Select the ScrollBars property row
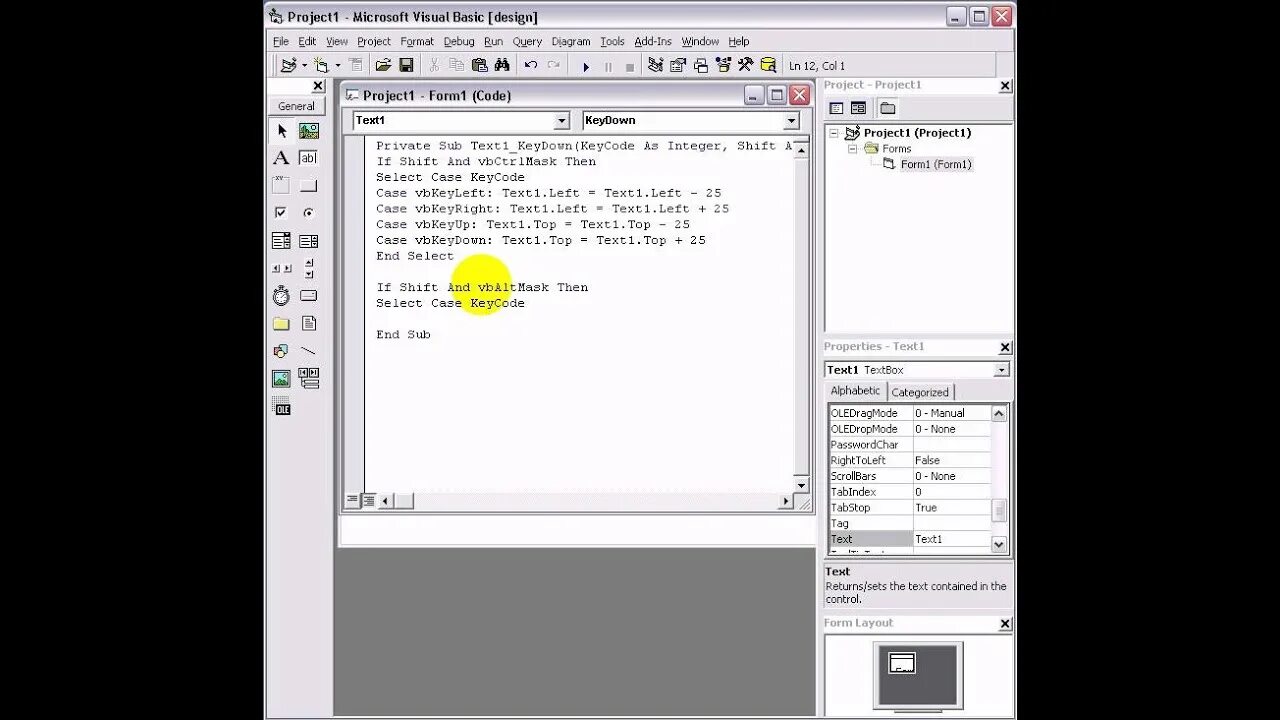The image size is (1280, 720). pos(909,476)
